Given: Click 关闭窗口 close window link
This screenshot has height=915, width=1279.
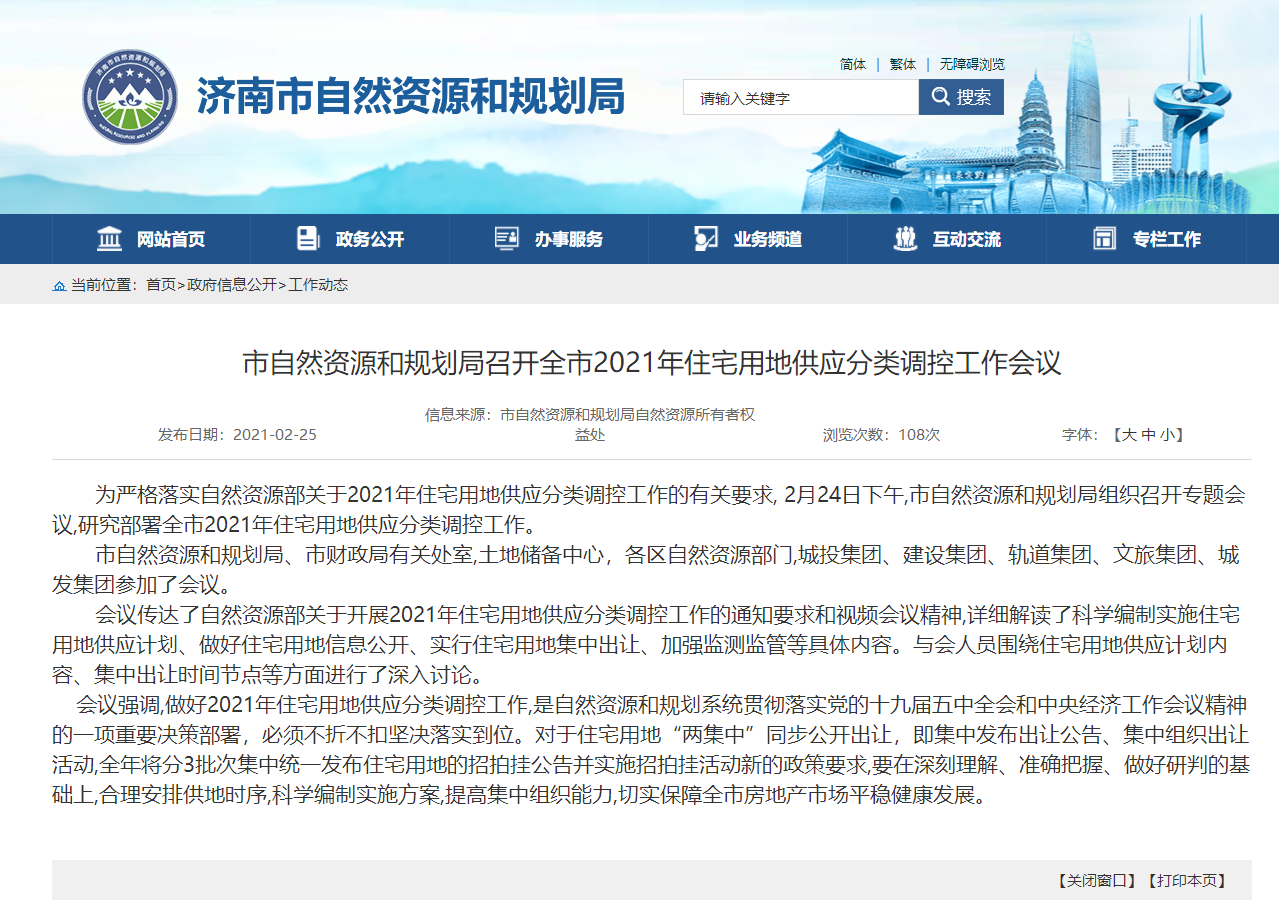Looking at the screenshot, I should pos(1096,881).
